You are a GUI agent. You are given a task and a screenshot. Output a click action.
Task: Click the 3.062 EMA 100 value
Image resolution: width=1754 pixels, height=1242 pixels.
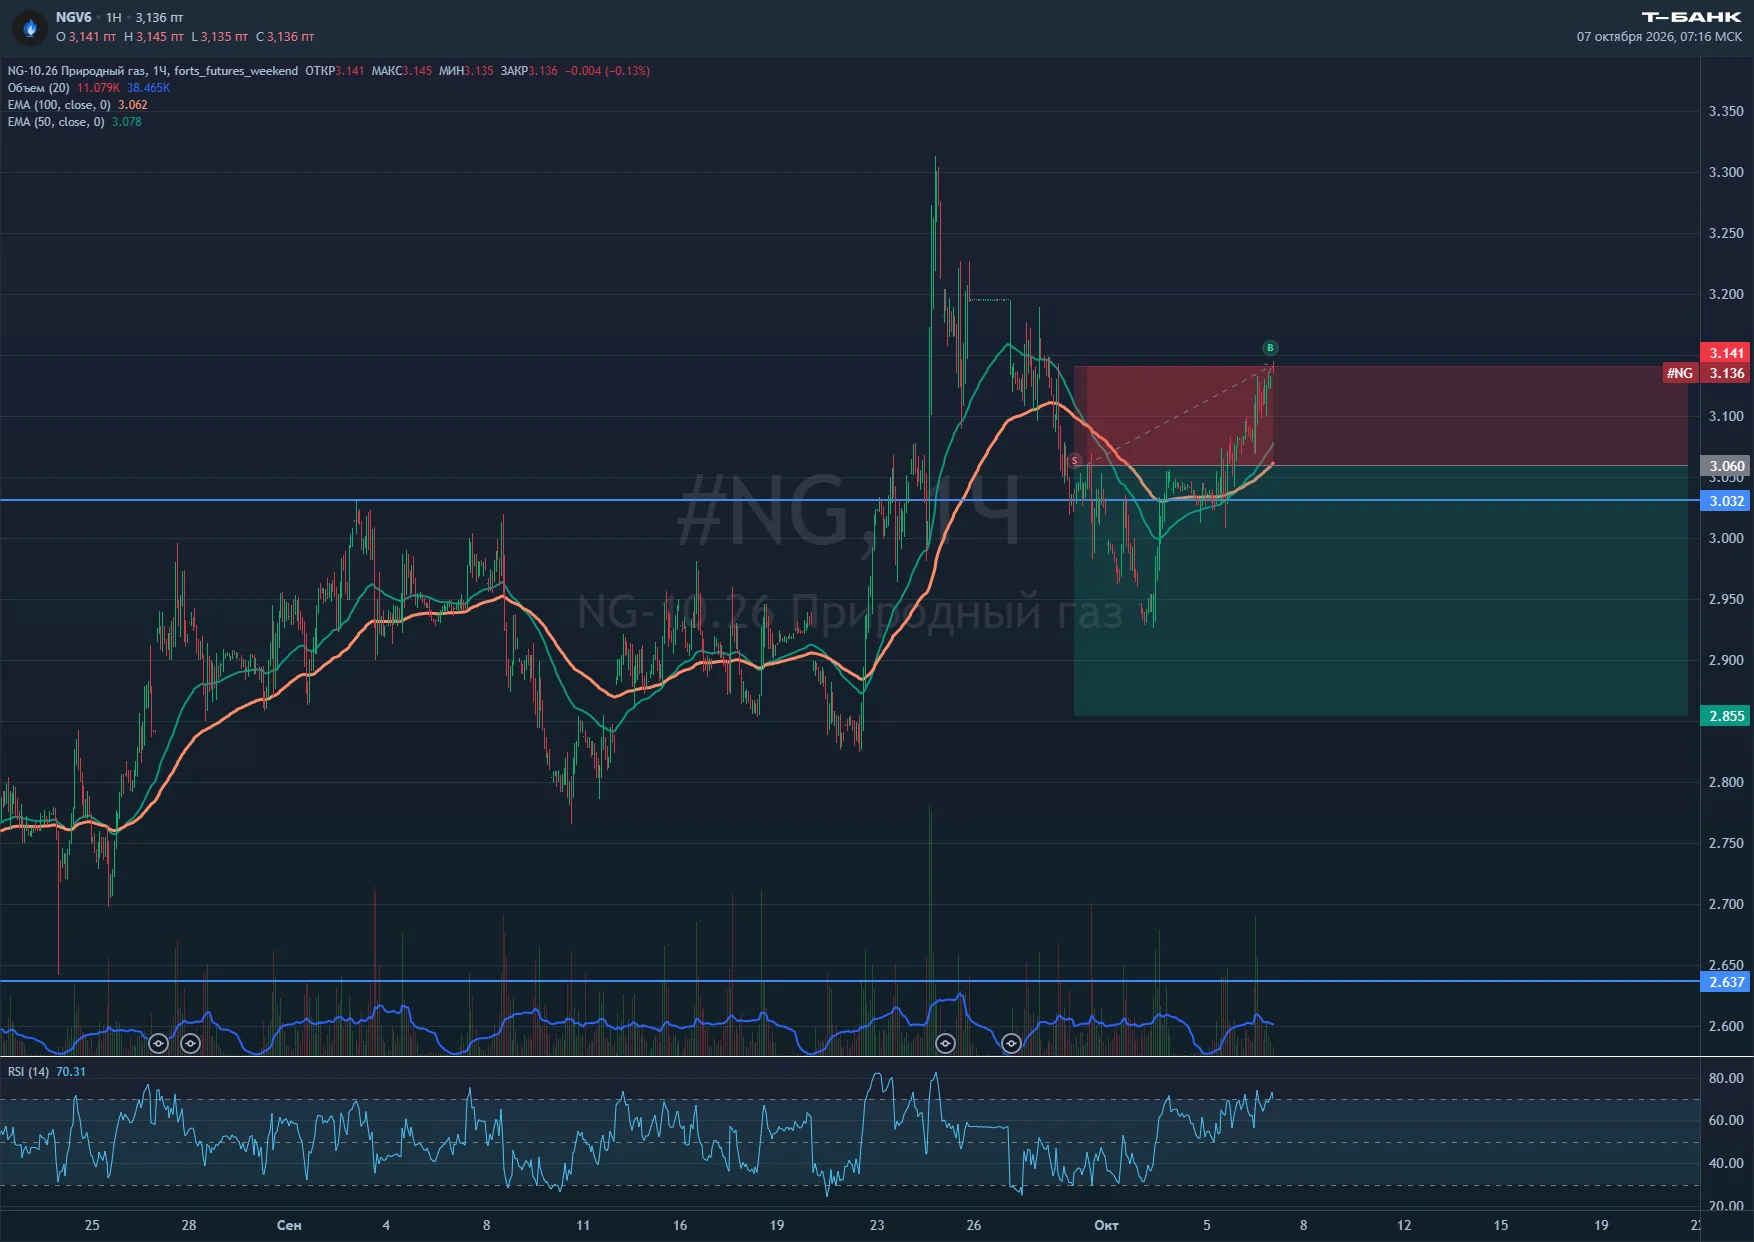point(133,105)
